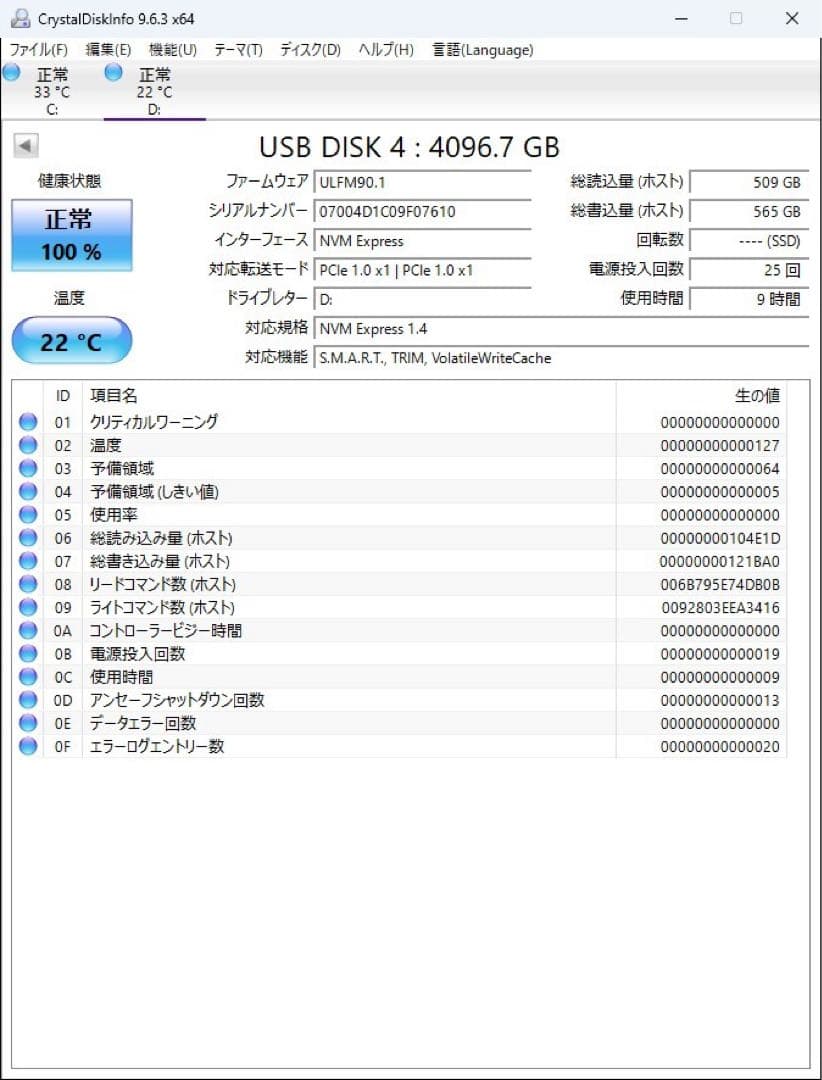Click the ID column header
The image size is (822, 1080).
(63, 395)
